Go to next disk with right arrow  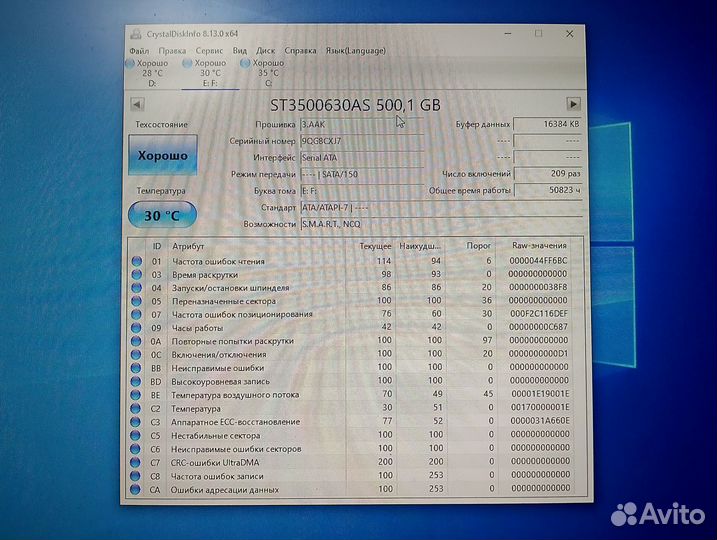573,104
